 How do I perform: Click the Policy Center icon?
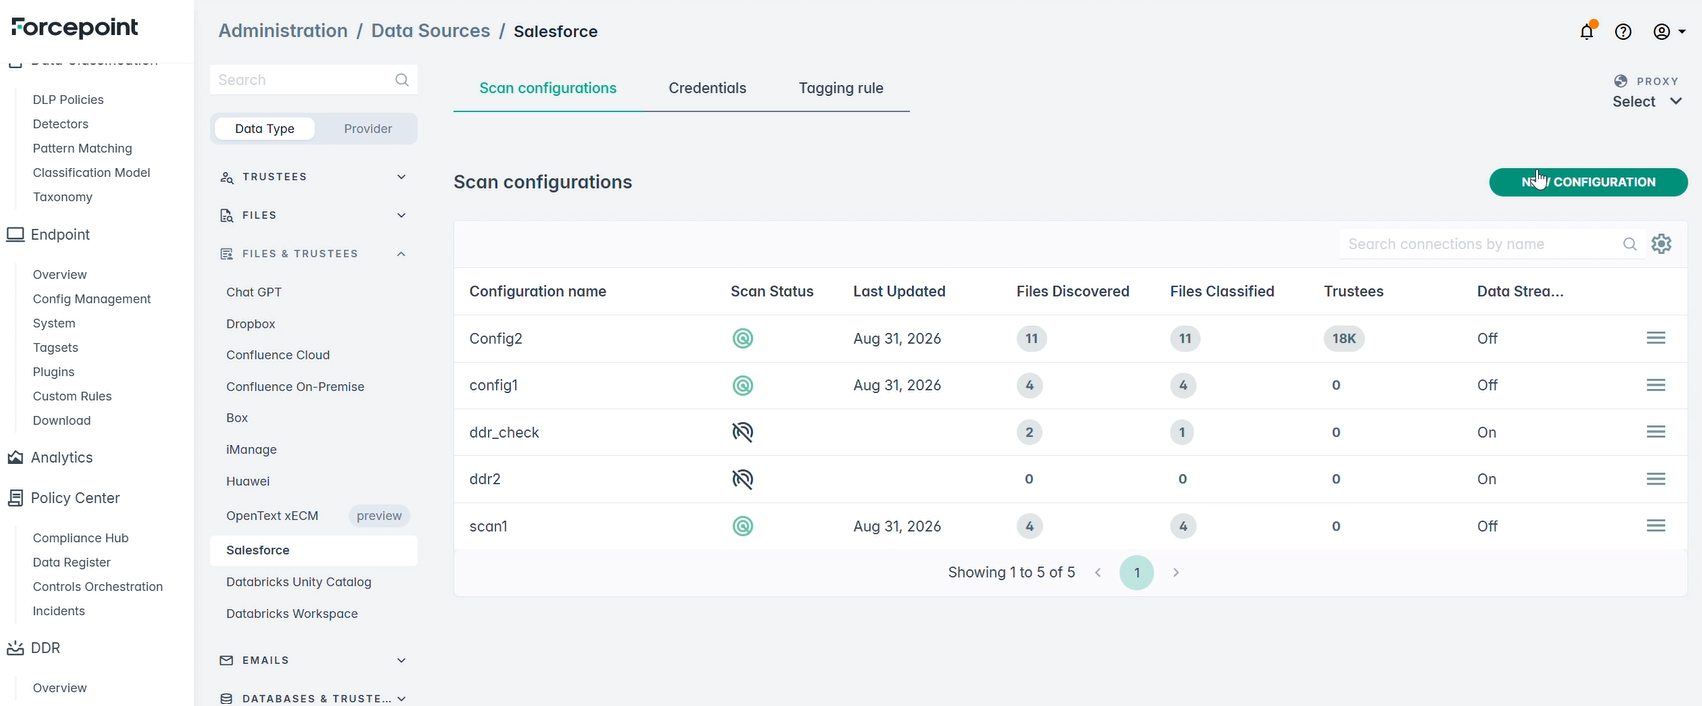pos(15,498)
